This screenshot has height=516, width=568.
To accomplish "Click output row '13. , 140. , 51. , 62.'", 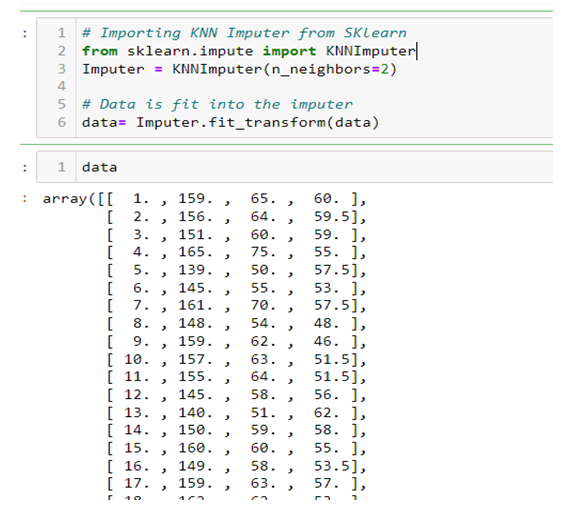I will (236, 413).
